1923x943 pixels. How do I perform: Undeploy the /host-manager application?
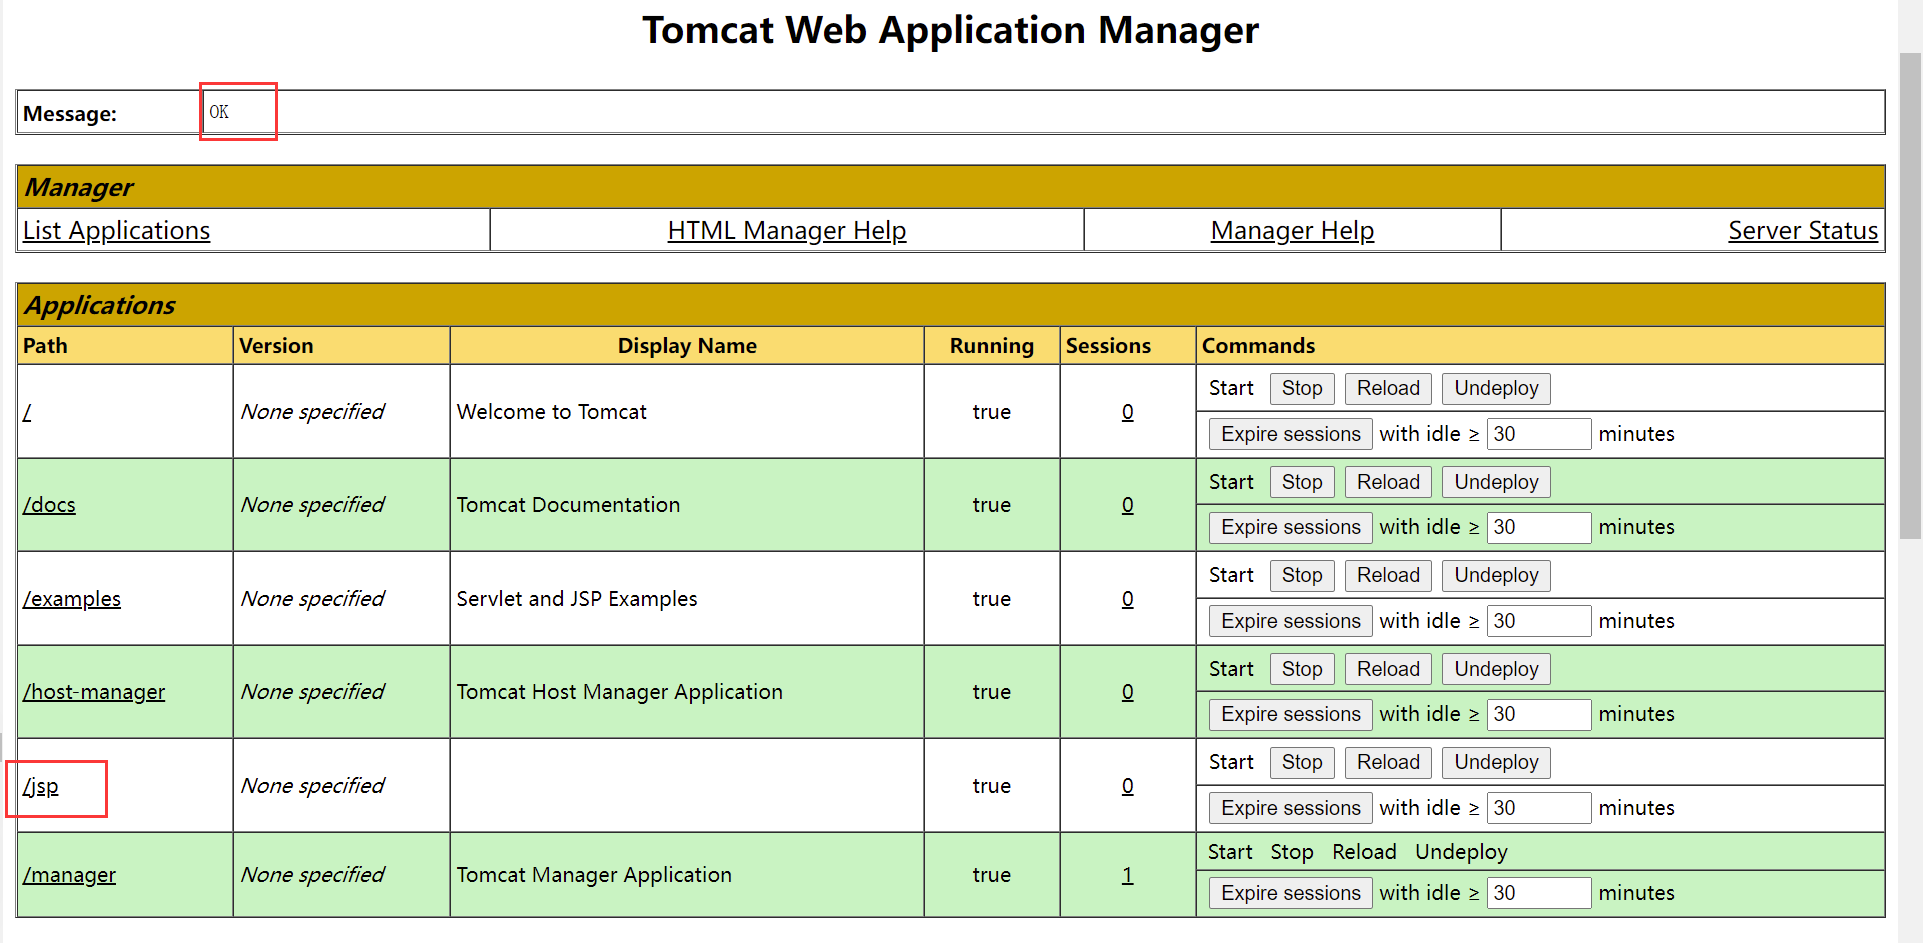pyautogui.click(x=1495, y=670)
